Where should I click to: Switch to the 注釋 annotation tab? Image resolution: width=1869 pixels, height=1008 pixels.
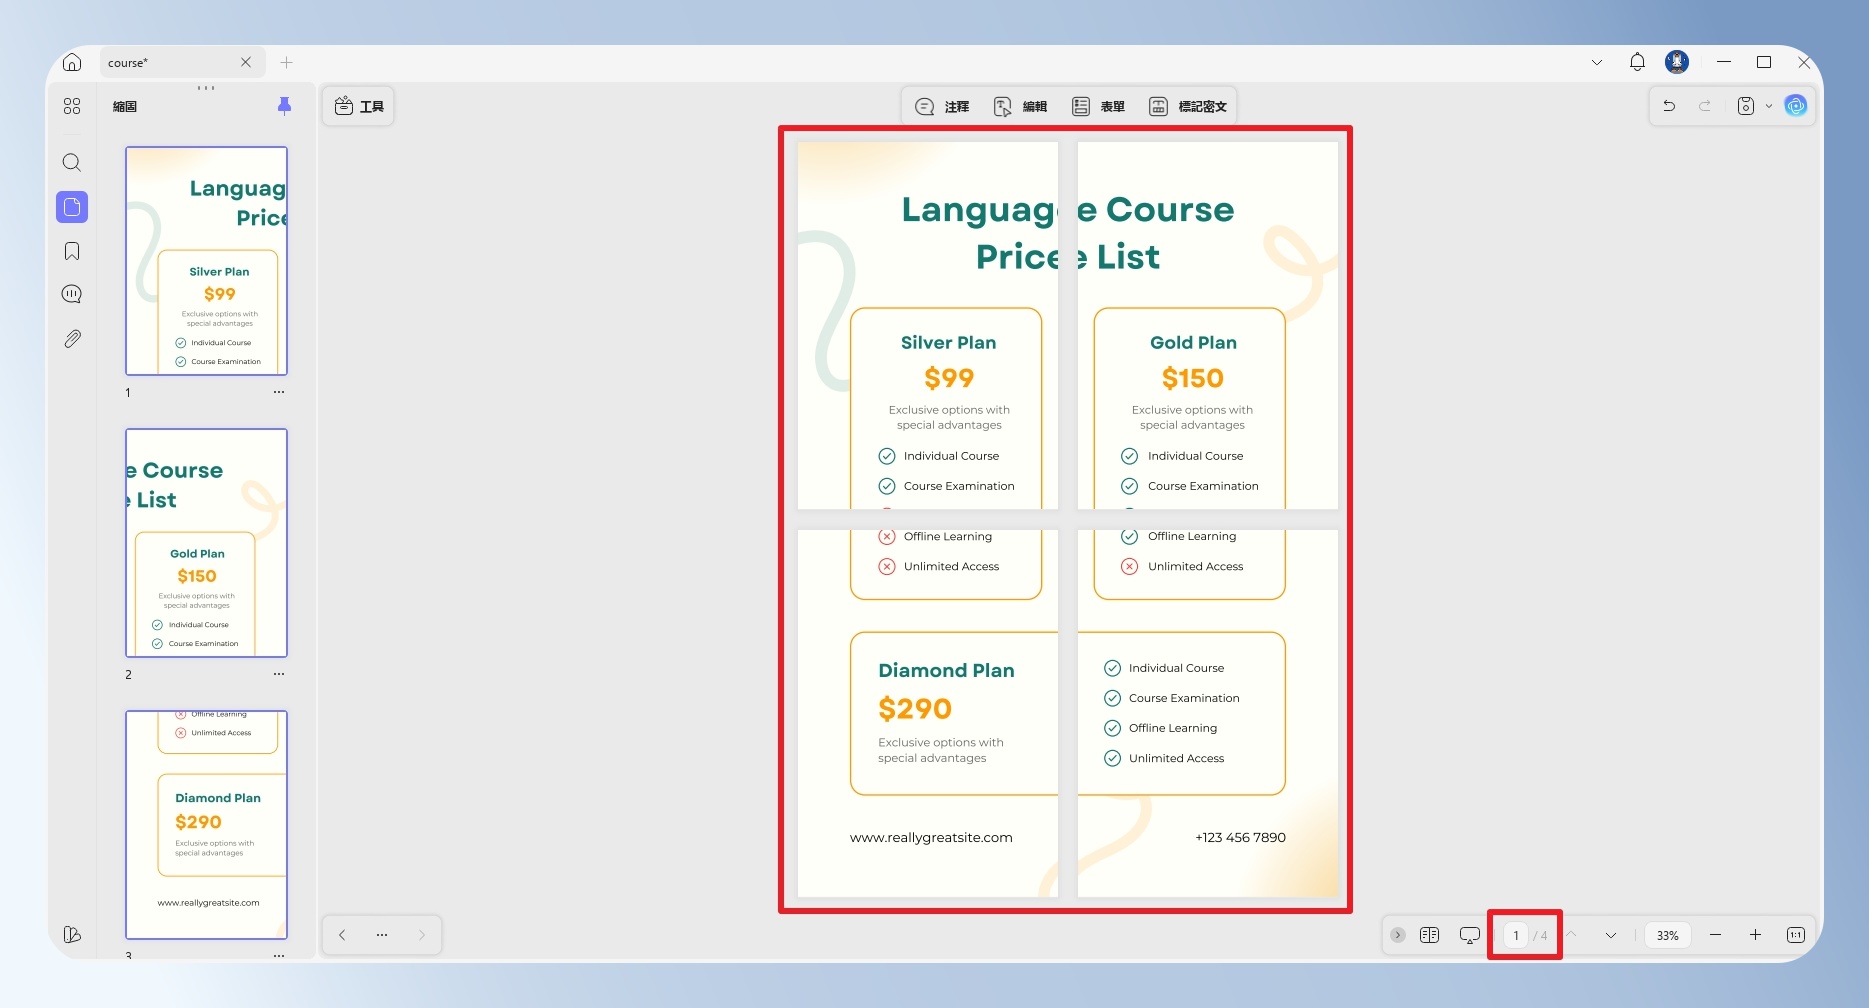[942, 106]
